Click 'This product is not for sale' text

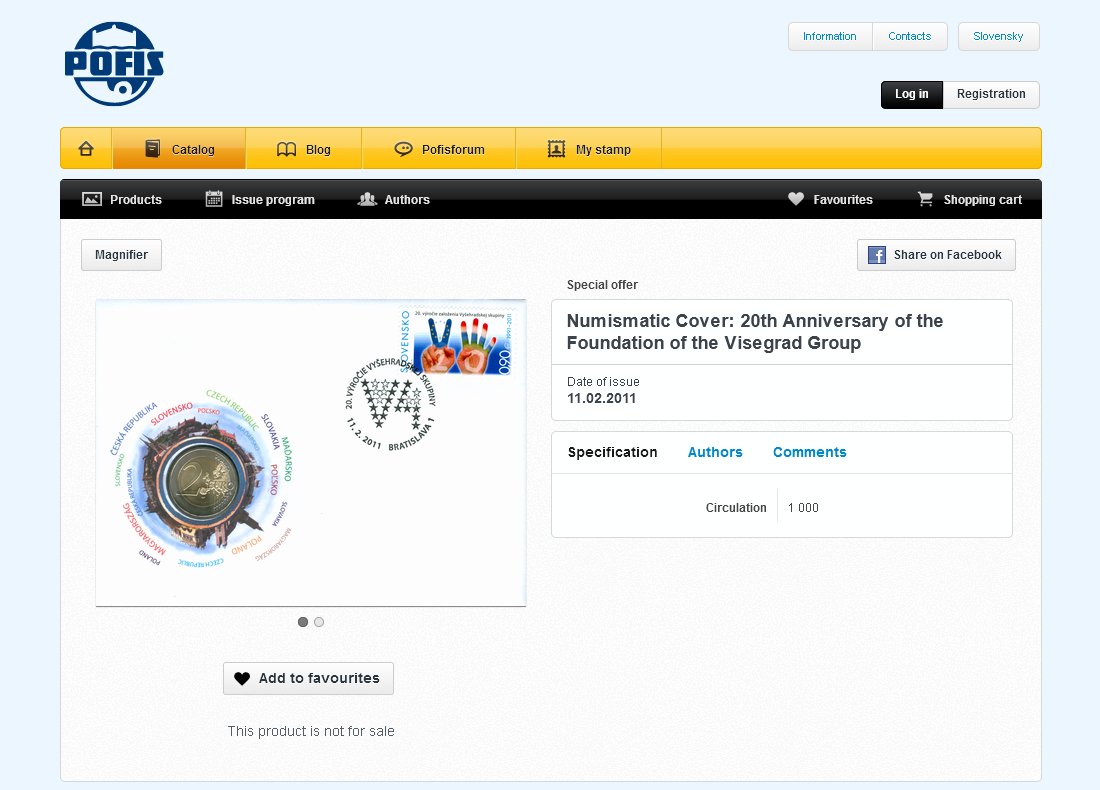click(x=311, y=732)
